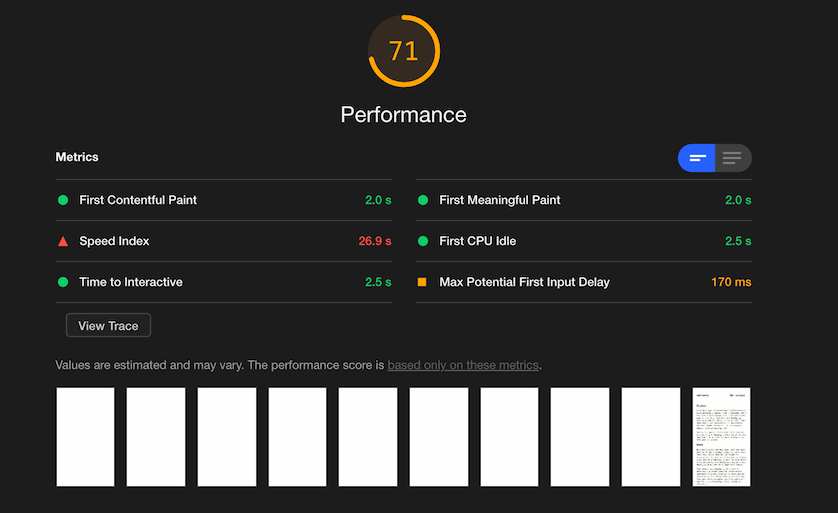The image size is (838, 513).
Task: Click the View Trace button
Action: [x=108, y=325]
